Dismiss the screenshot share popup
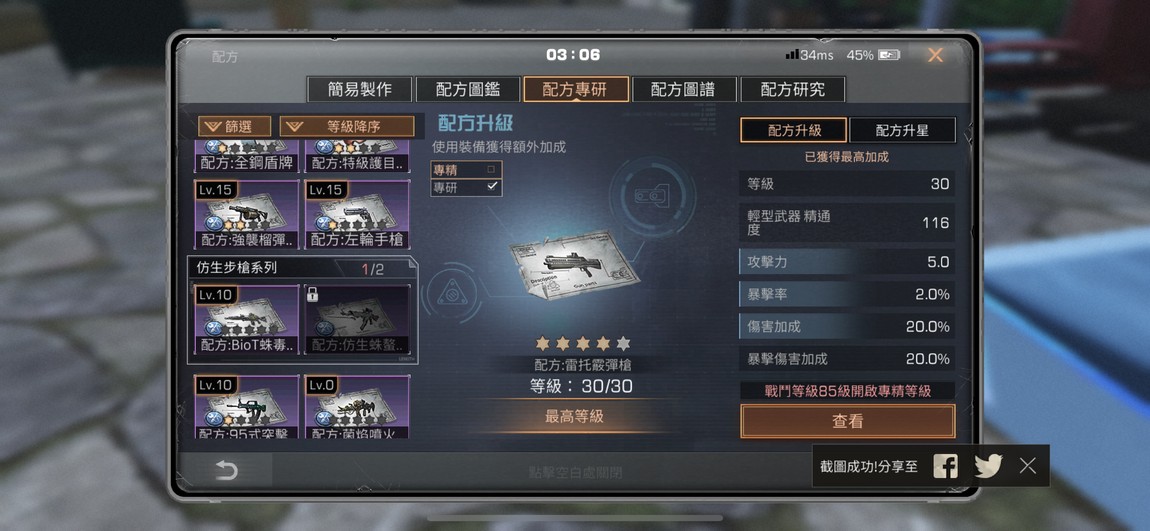The height and width of the screenshot is (531, 1150). coord(1028,466)
